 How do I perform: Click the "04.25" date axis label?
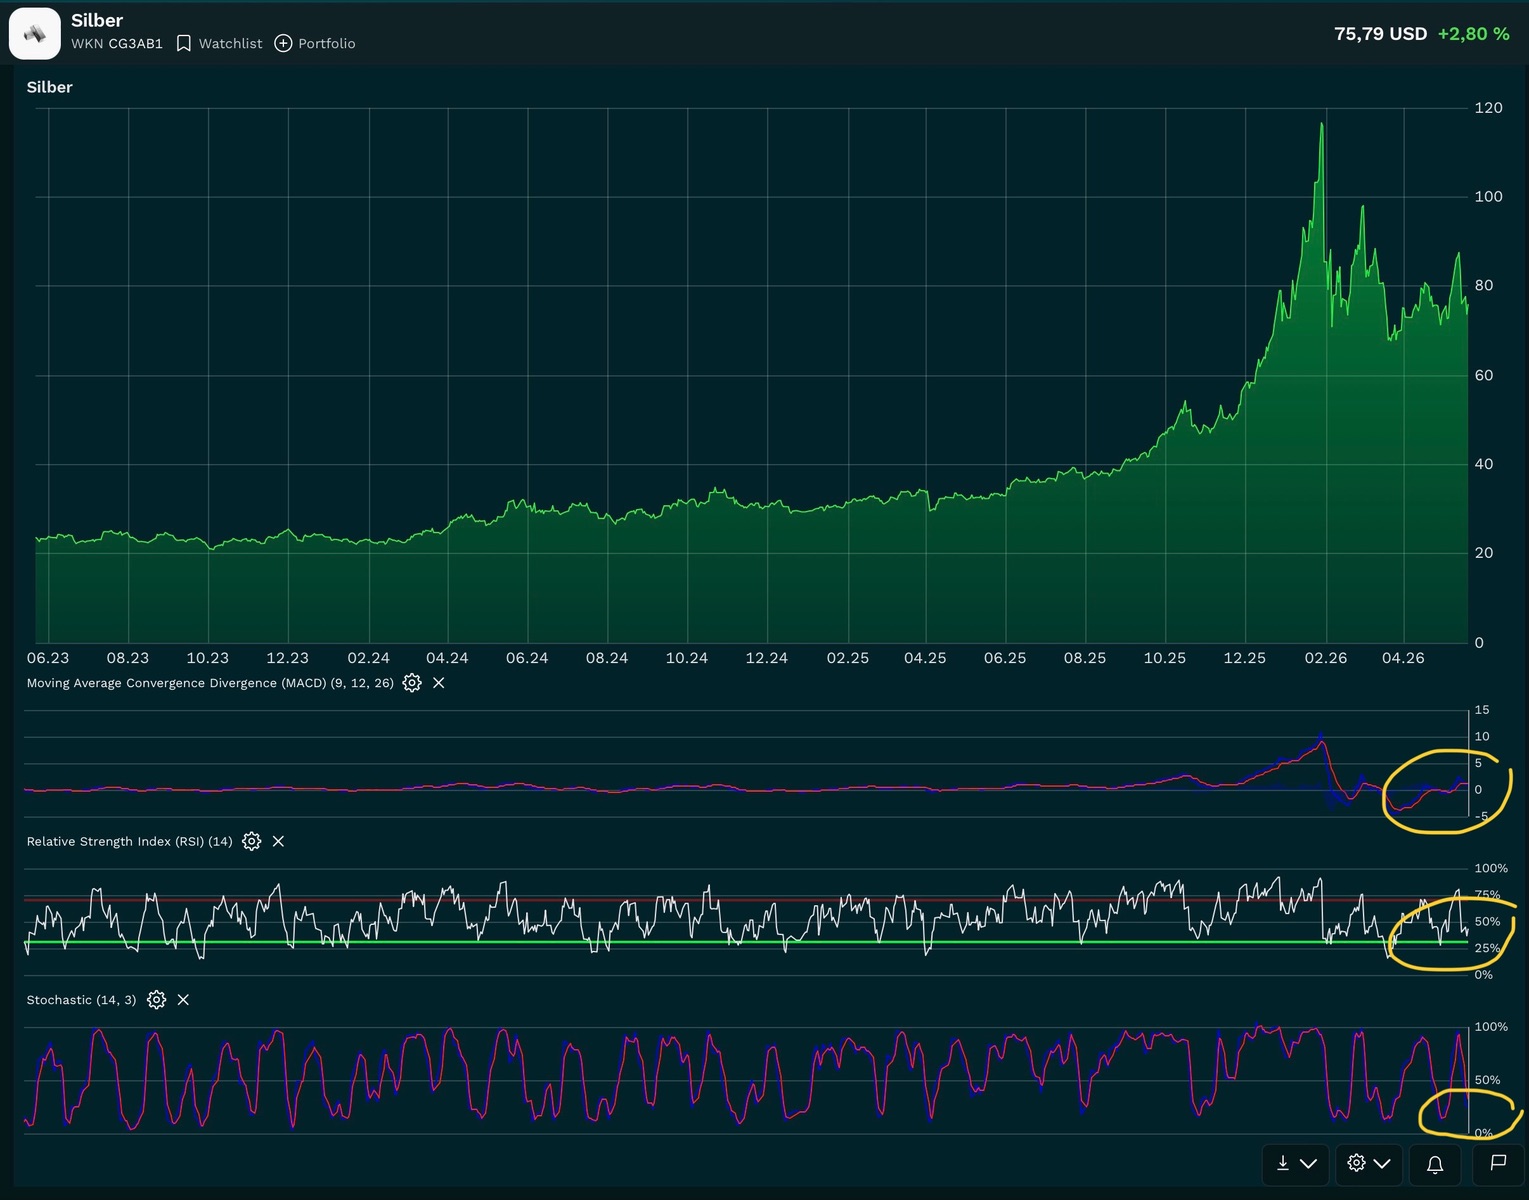coord(925,658)
